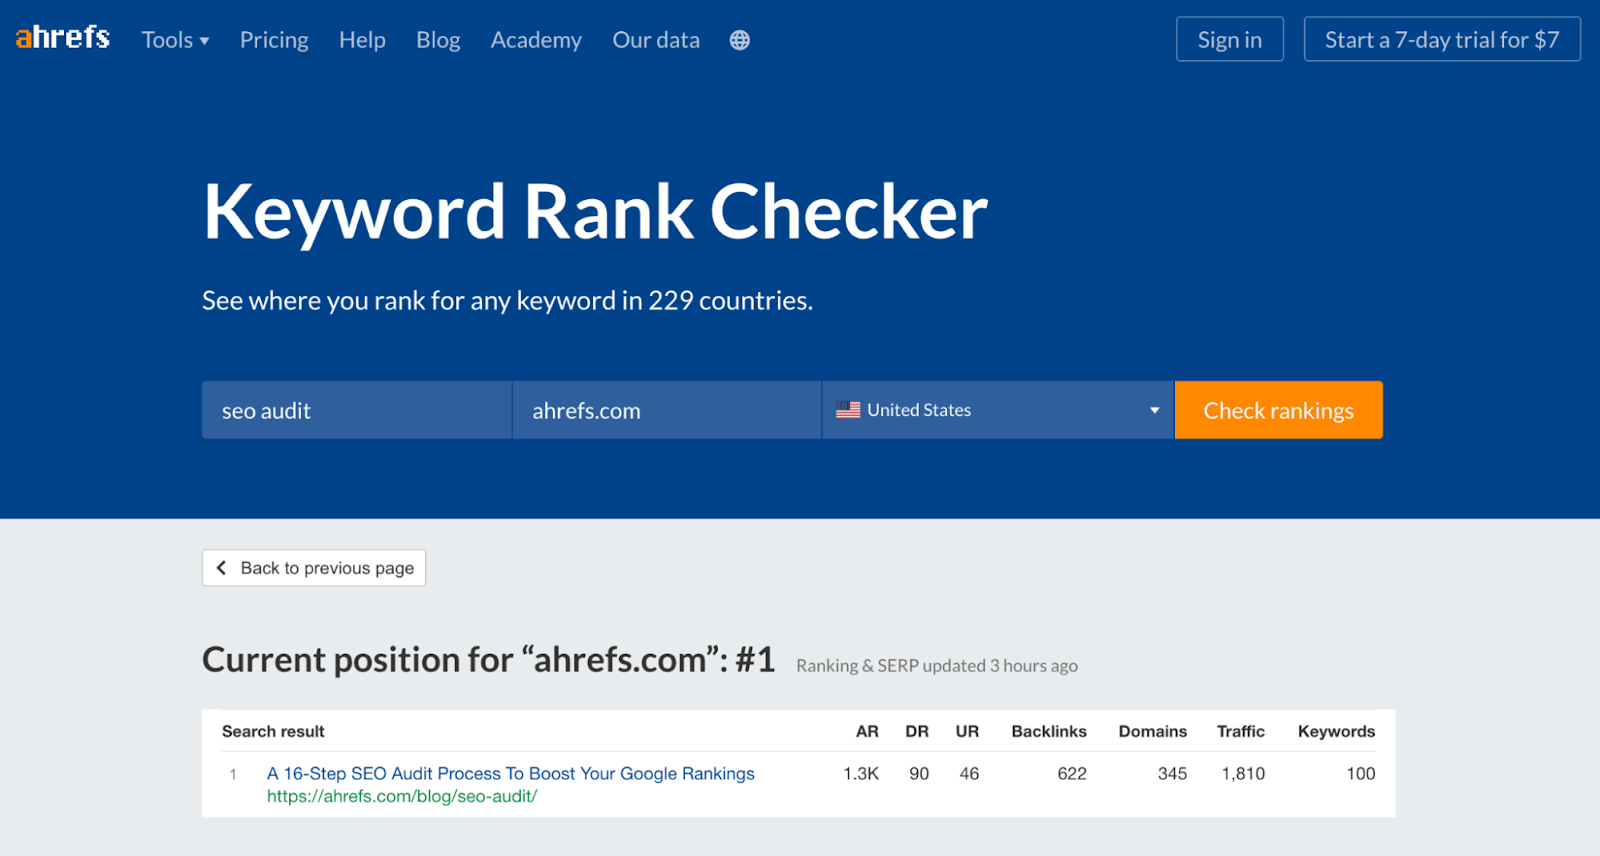Select the Domains value 345
This screenshot has width=1600, height=856.
tap(1172, 773)
